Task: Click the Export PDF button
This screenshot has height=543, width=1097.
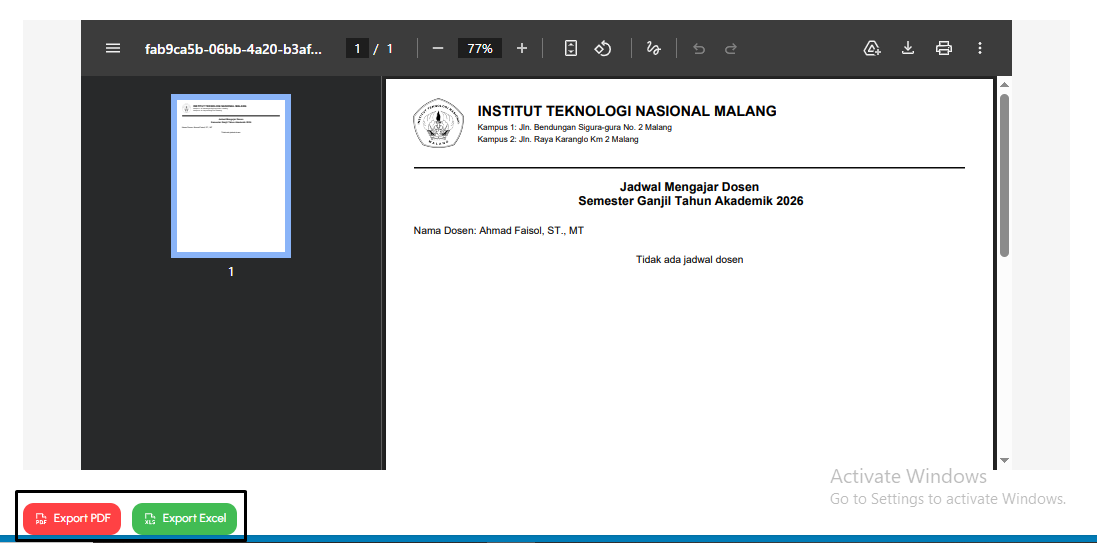Action: (x=72, y=519)
